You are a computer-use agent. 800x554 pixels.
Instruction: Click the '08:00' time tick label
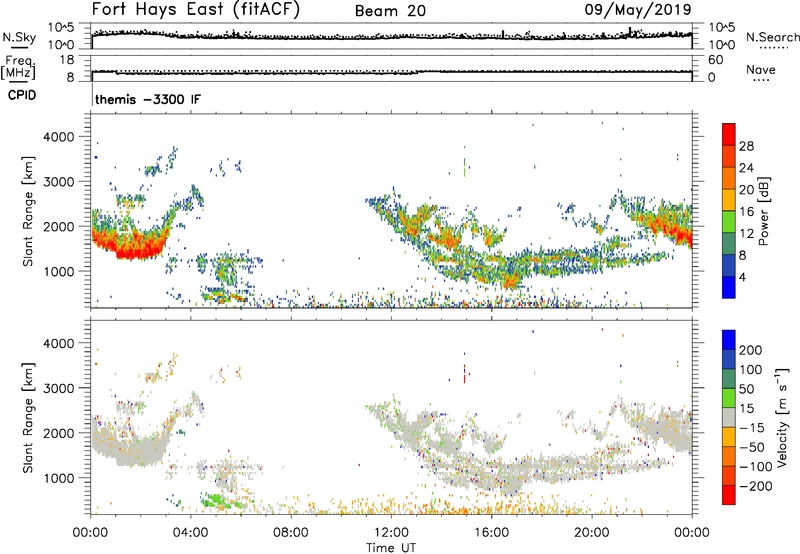[x=291, y=533]
